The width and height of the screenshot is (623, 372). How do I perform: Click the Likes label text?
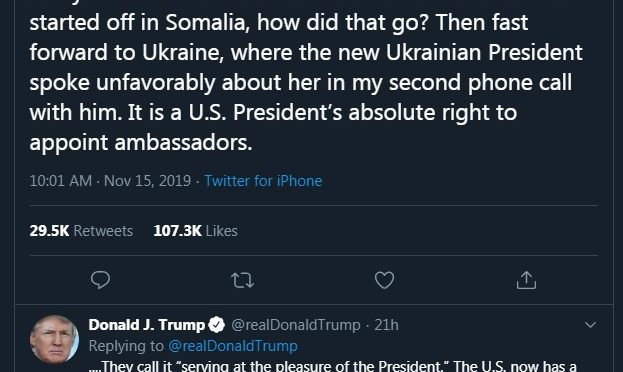(222, 231)
